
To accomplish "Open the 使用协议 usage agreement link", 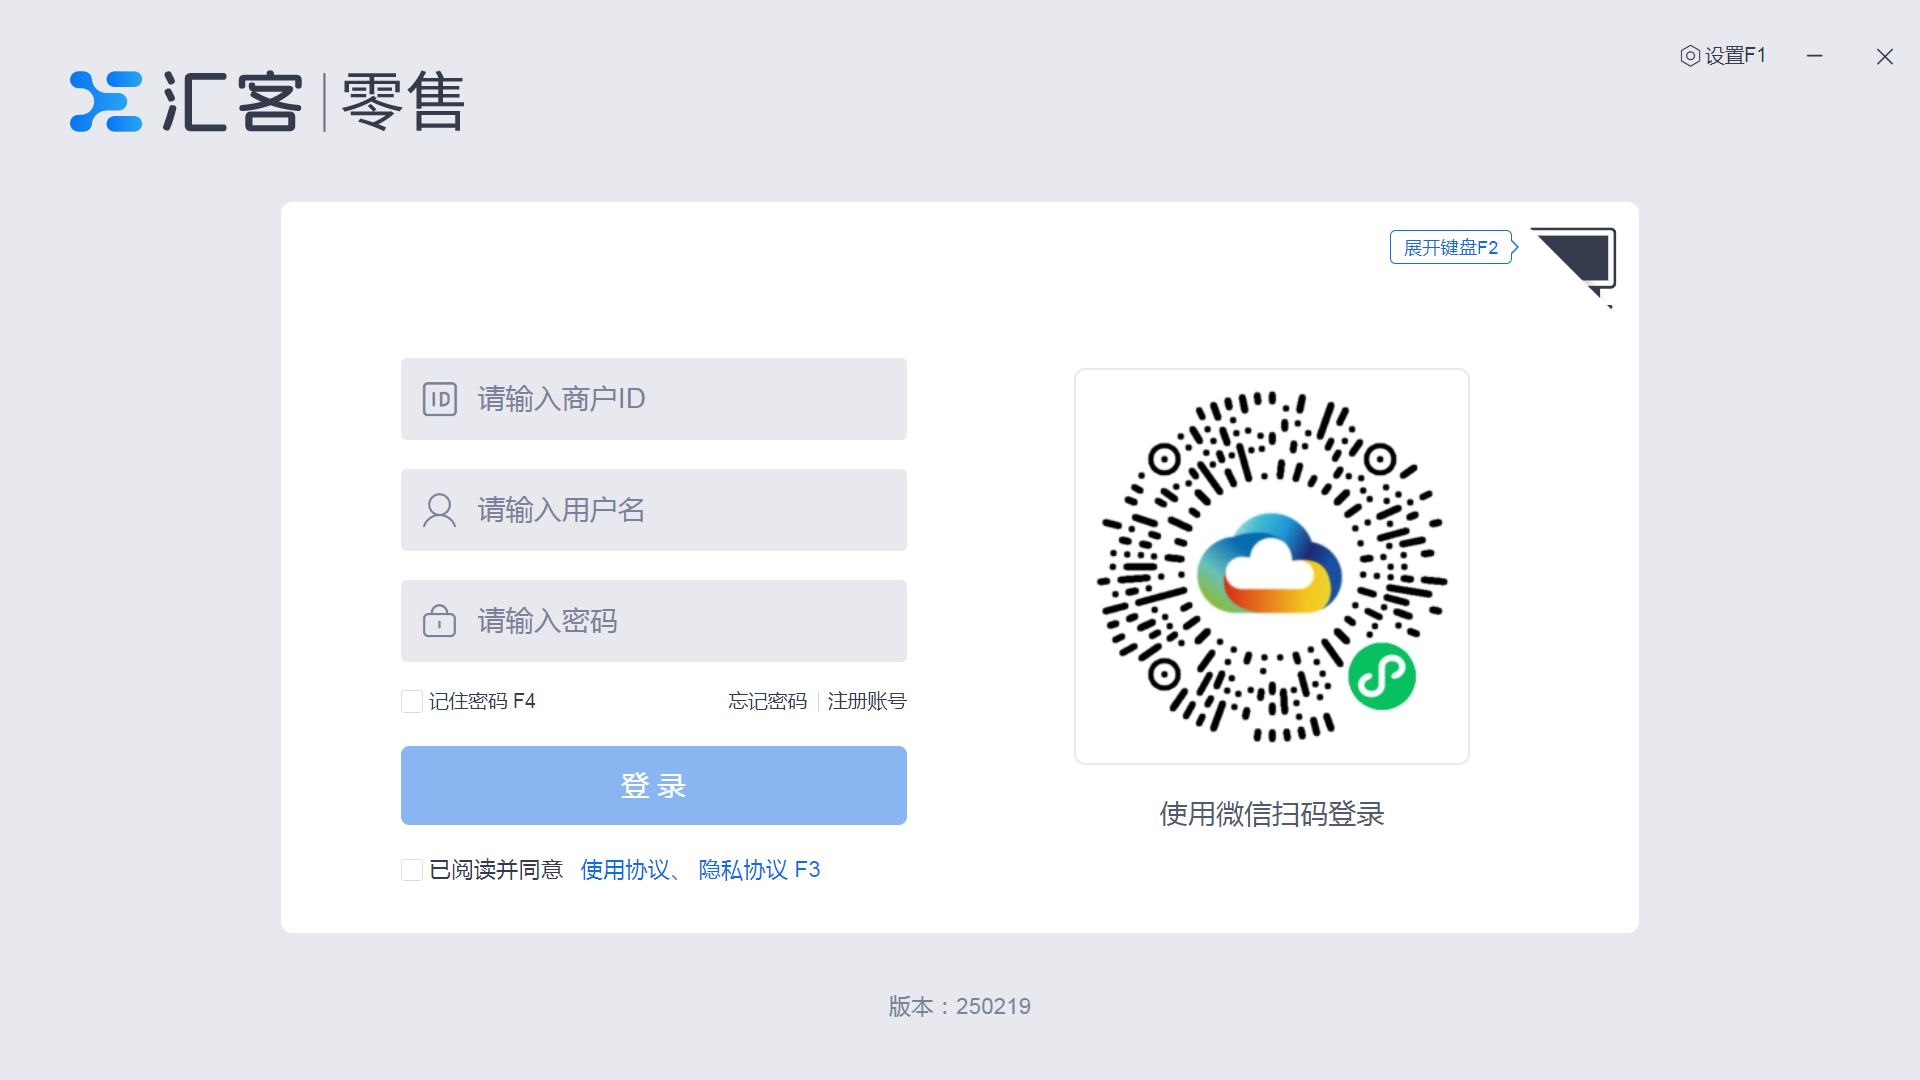I will point(625,870).
